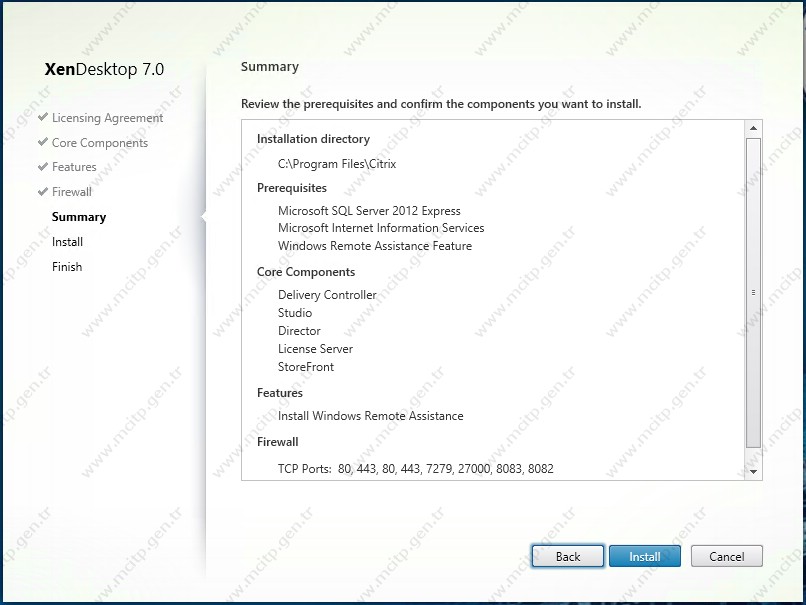The height and width of the screenshot is (605, 806).
Task: Click the XenDesktop 7.0 title
Action: 104,69
